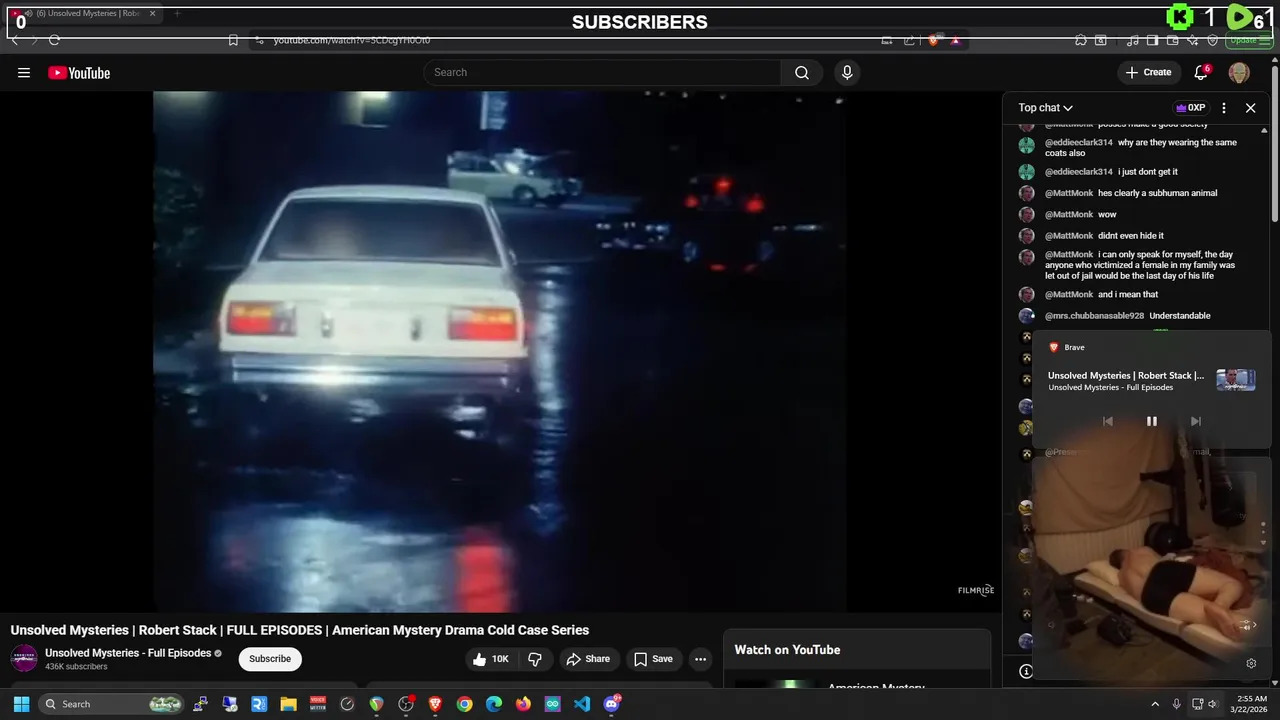Click the video player frame
The width and height of the screenshot is (1280, 720).
[x=500, y=350]
